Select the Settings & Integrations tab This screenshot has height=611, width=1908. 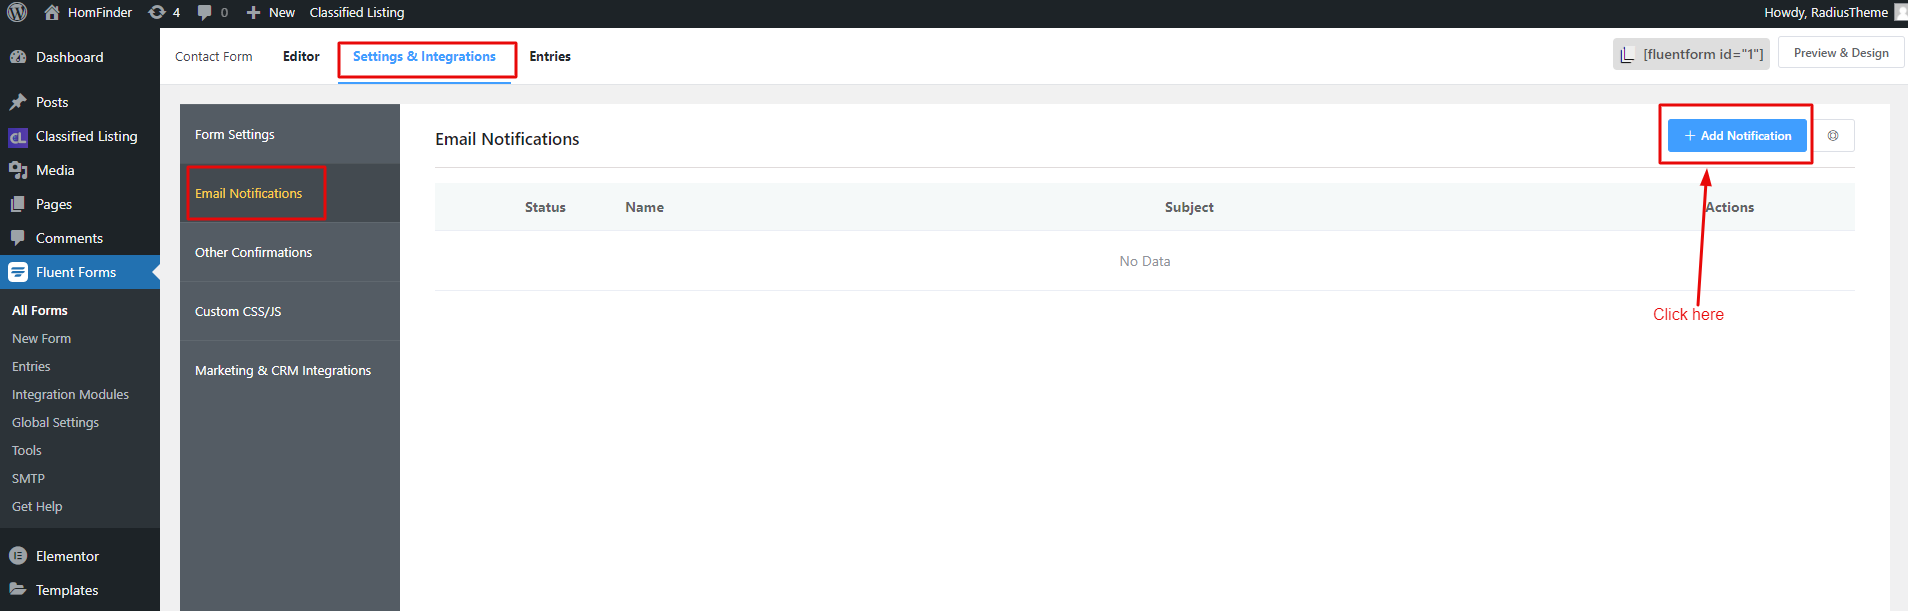coord(424,56)
